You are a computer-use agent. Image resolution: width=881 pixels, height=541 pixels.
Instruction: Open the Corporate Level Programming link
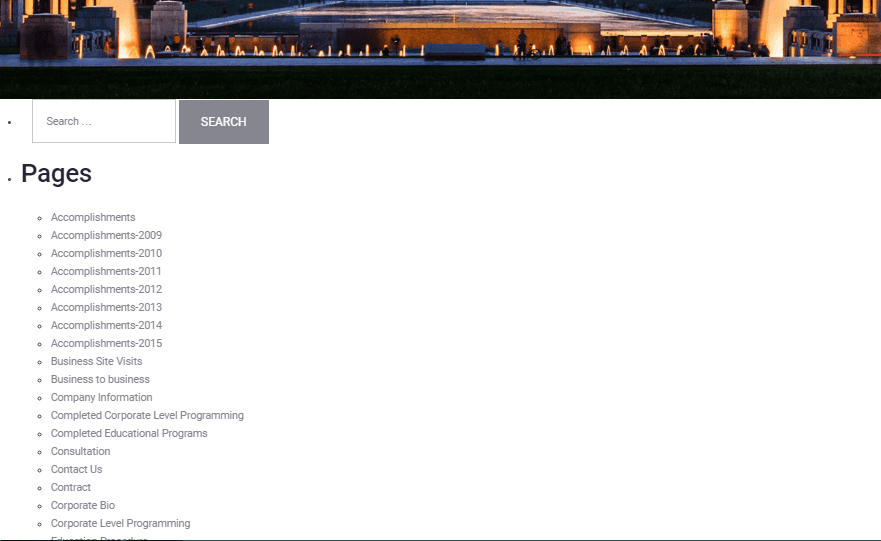[x=120, y=523]
